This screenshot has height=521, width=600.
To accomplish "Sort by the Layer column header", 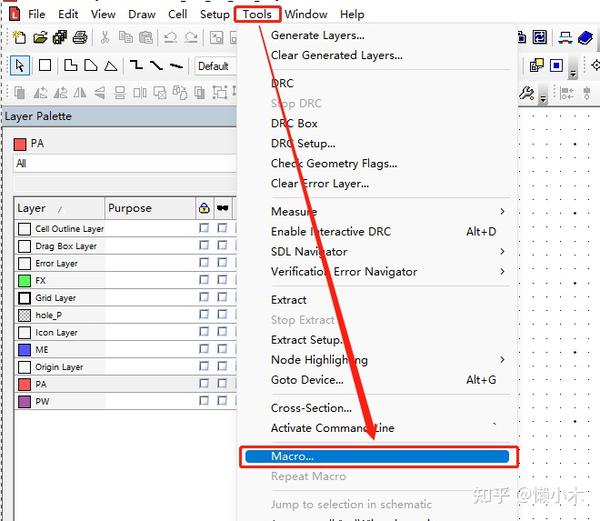I will pos(59,208).
